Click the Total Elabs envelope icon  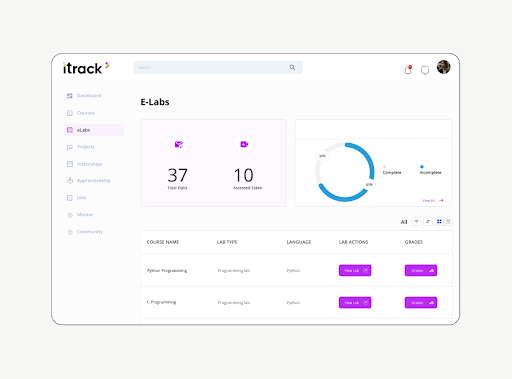[x=179, y=144]
